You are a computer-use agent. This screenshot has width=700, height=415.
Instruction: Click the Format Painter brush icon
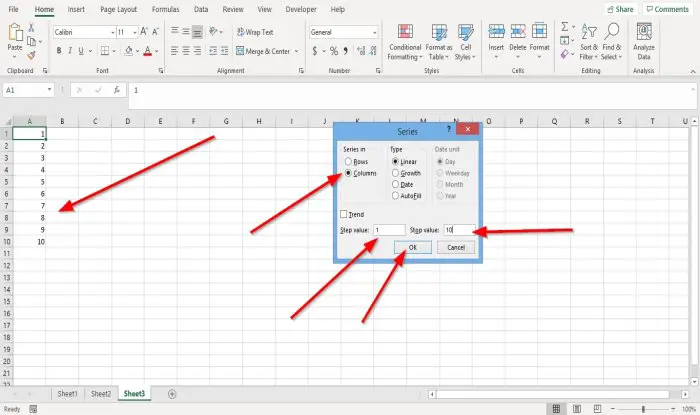coord(31,55)
